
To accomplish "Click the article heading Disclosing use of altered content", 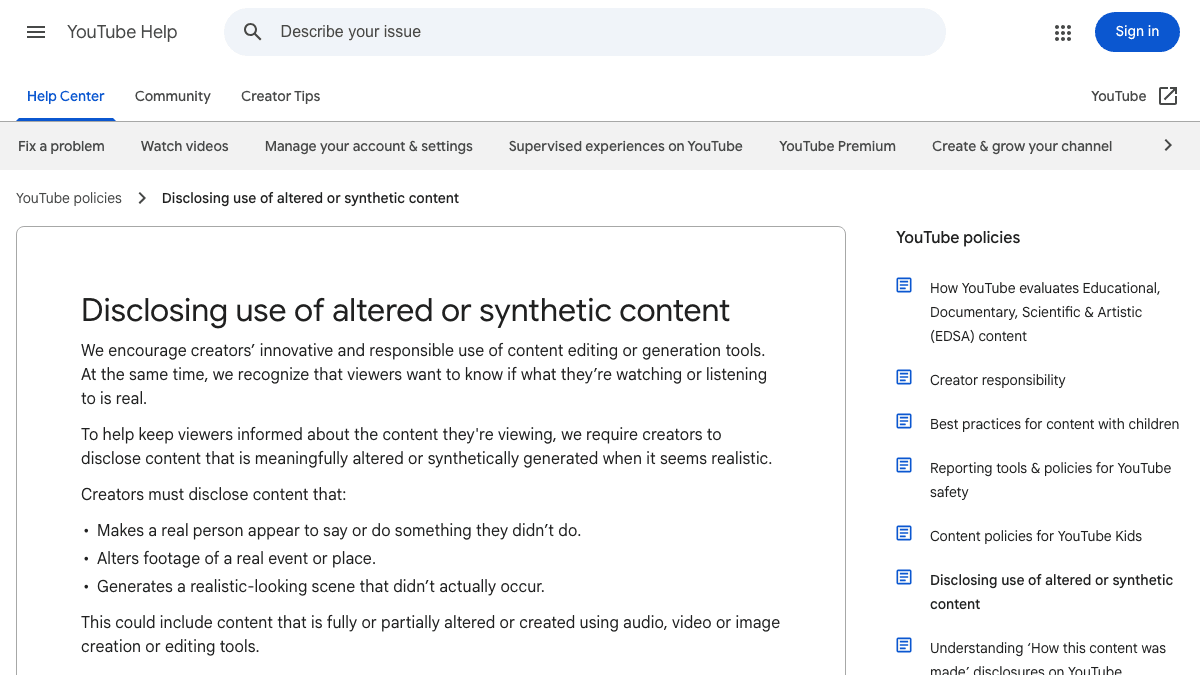I will click(405, 310).
